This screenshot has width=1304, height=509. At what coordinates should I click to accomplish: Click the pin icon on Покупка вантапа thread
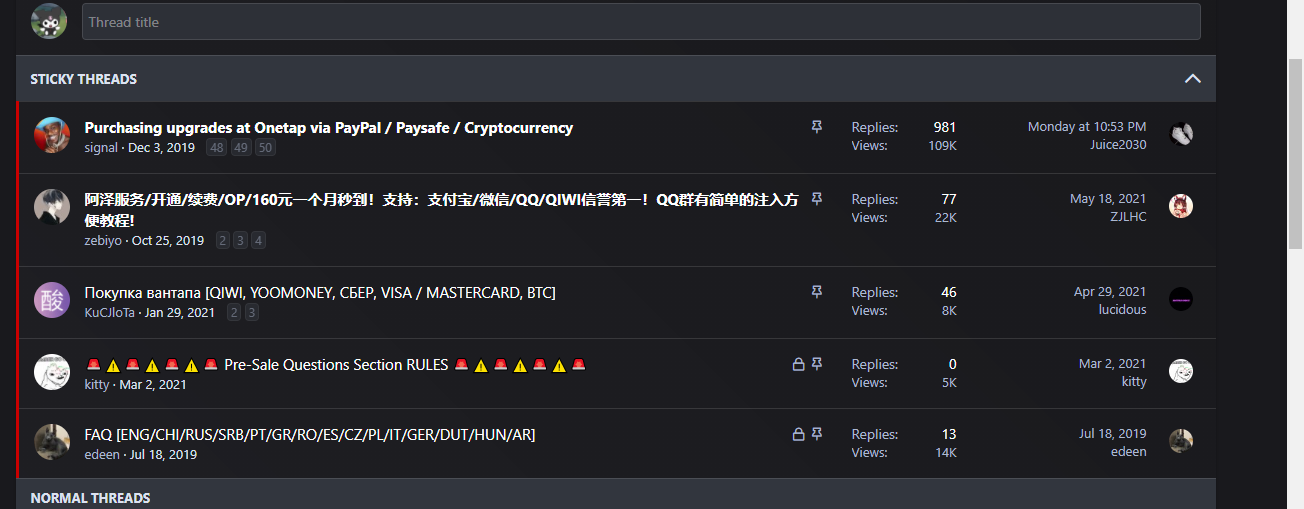click(817, 292)
